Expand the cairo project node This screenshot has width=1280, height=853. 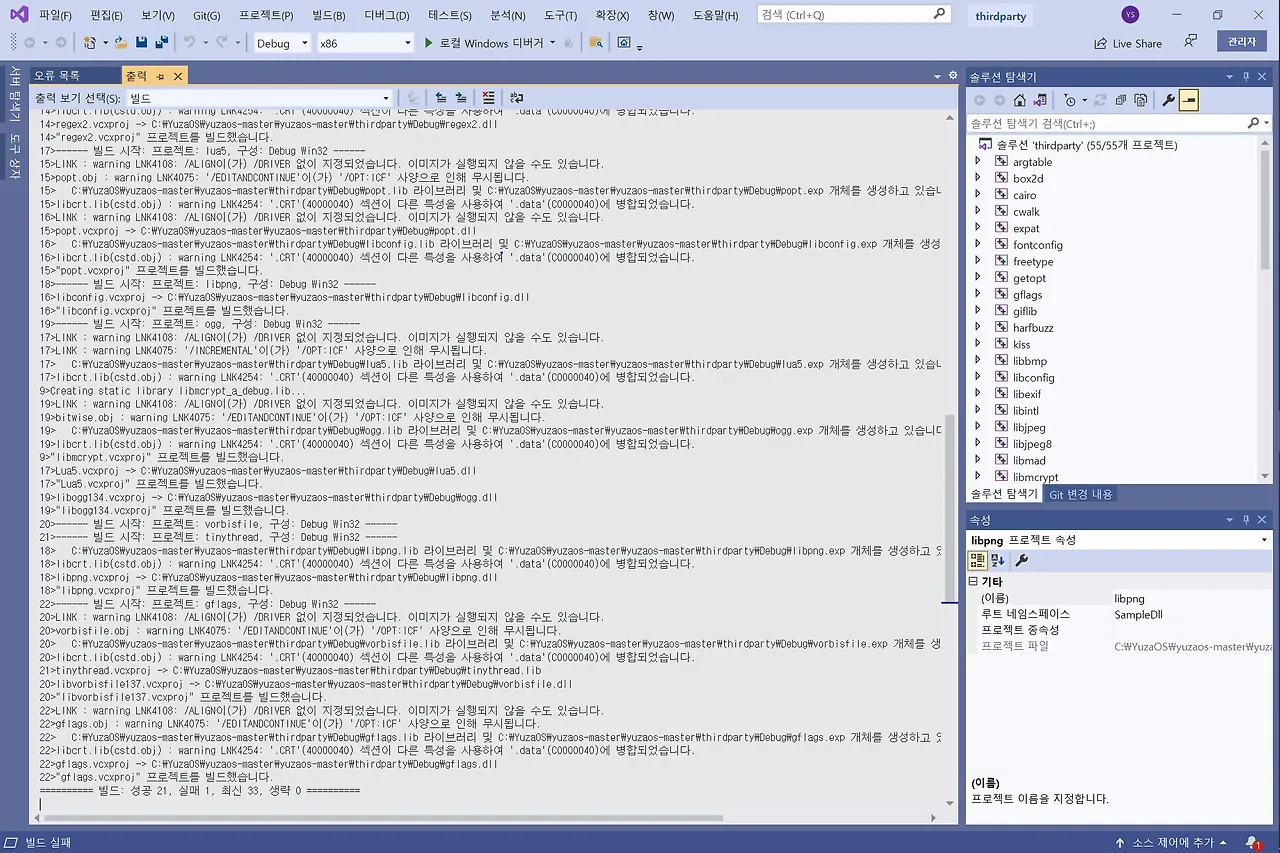pos(978,195)
